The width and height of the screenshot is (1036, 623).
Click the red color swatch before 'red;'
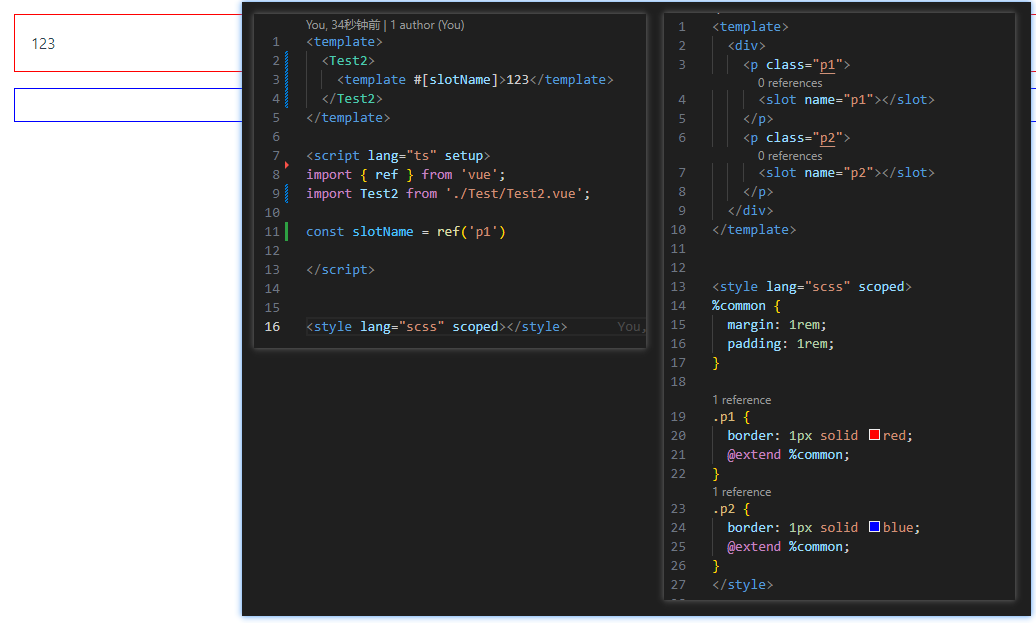click(x=874, y=435)
